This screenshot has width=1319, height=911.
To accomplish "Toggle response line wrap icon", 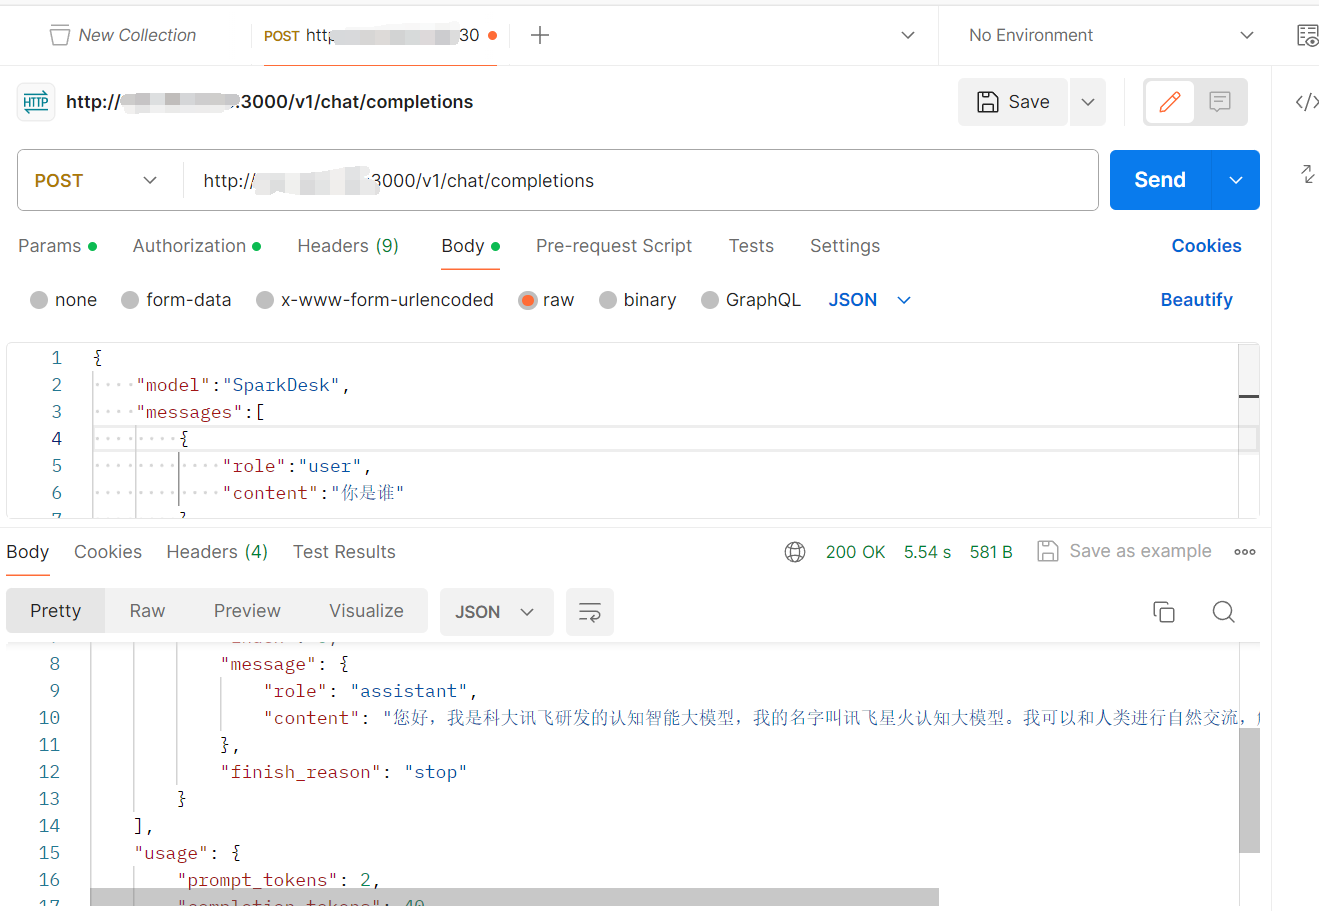I will click(x=590, y=612).
